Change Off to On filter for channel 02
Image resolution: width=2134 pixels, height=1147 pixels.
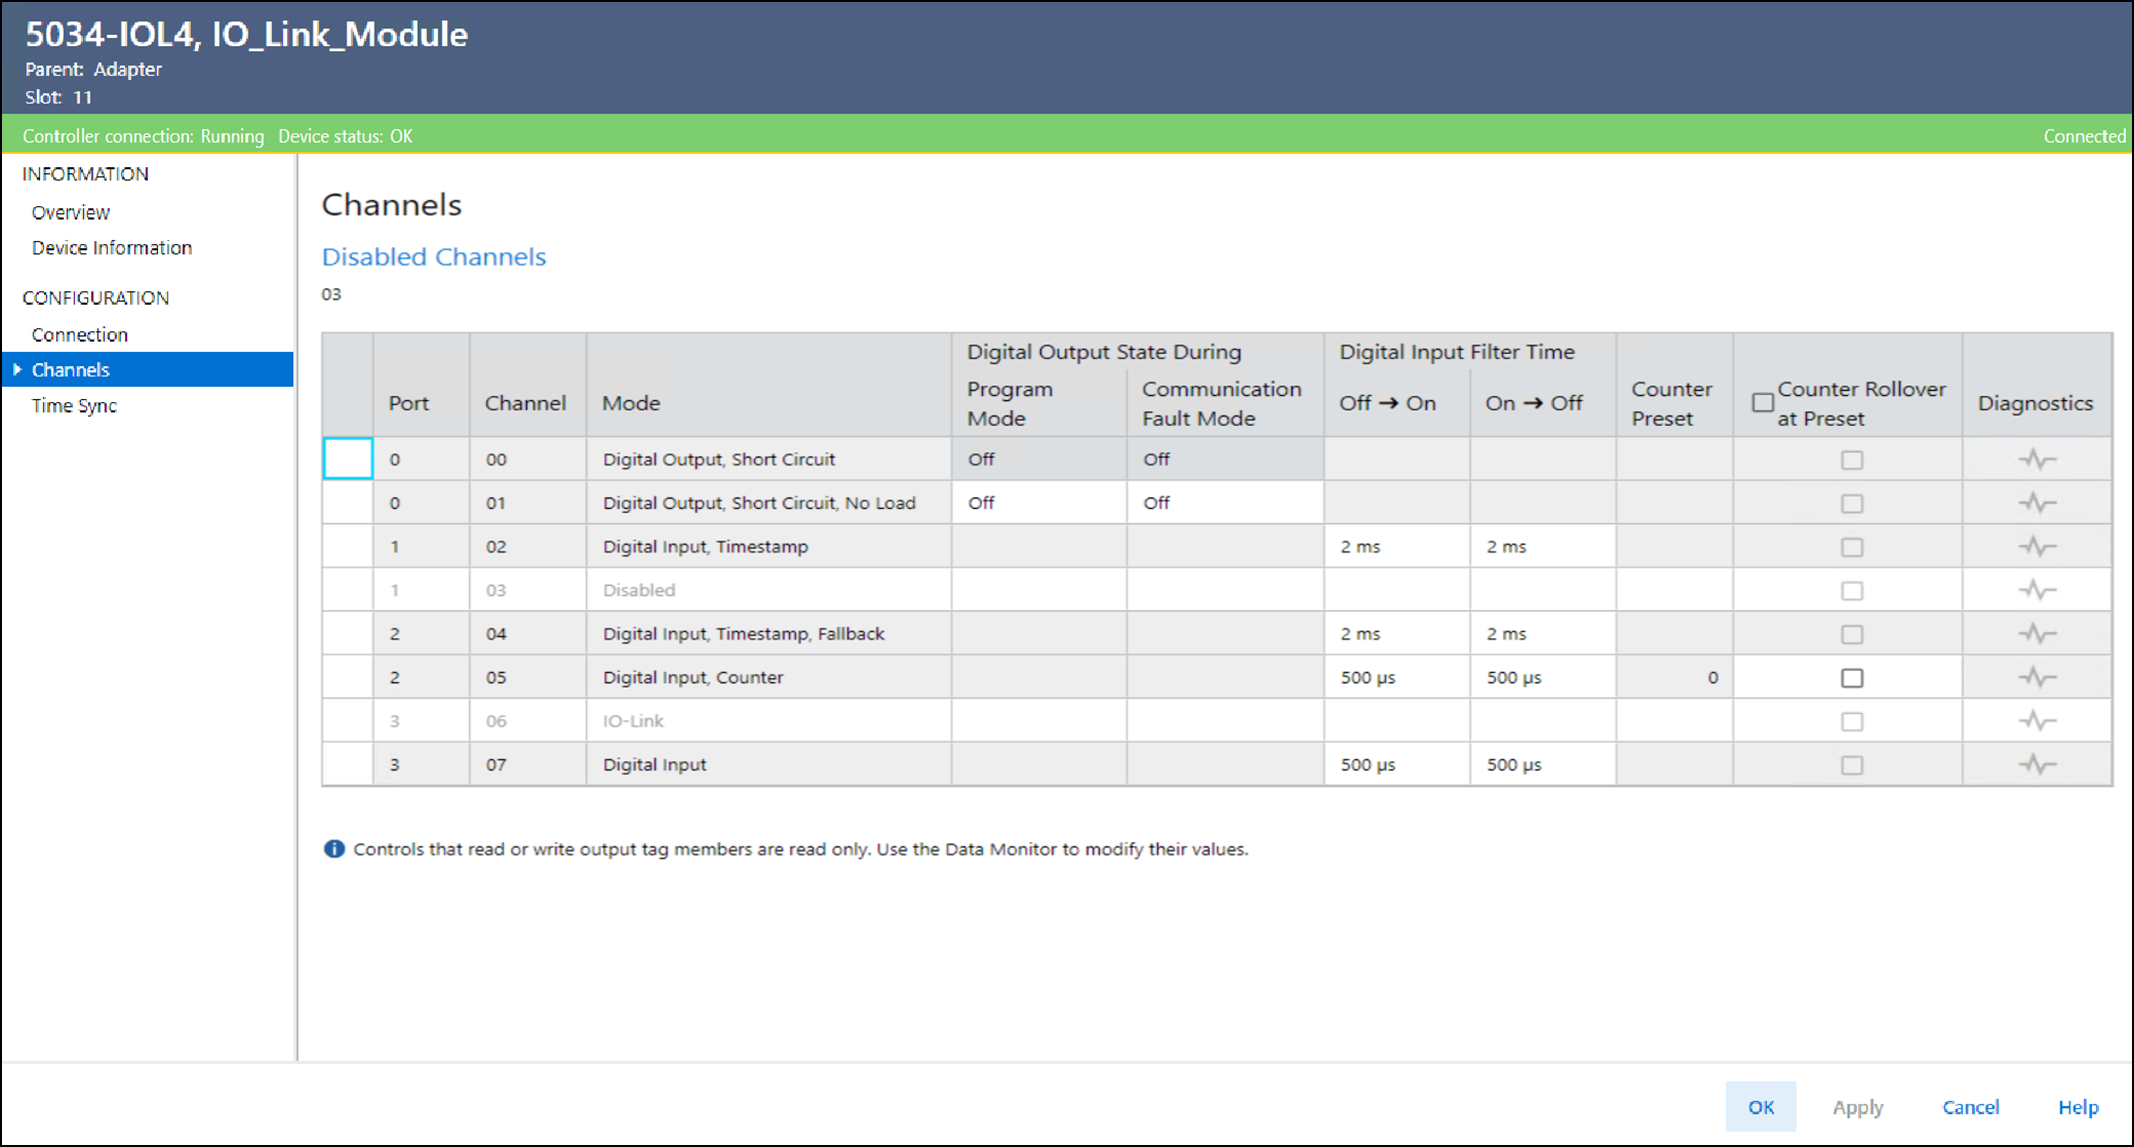click(1396, 547)
